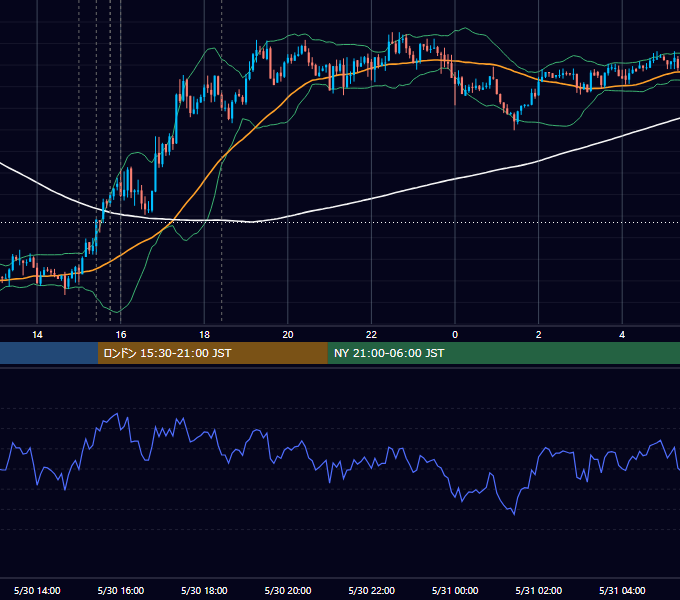Select the 5/30 22:00 time label
Screen dimensions: 680x600
pyautogui.click(x=372, y=590)
